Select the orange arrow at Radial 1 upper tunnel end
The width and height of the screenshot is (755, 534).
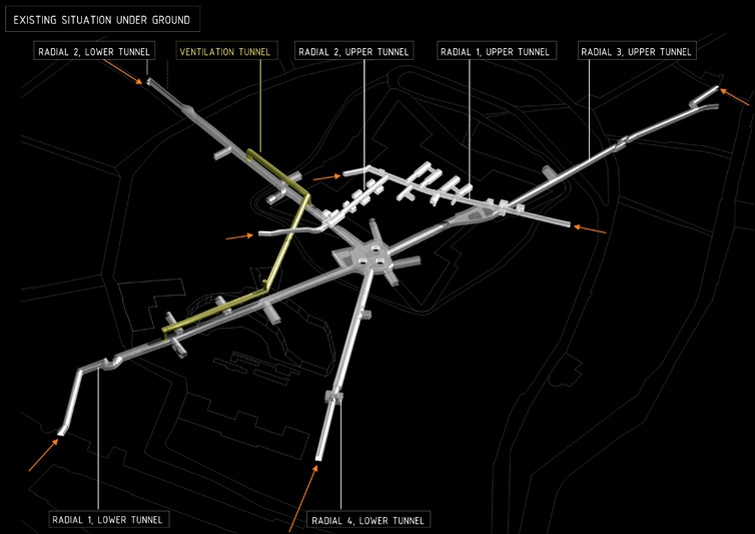(x=591, y=229)
